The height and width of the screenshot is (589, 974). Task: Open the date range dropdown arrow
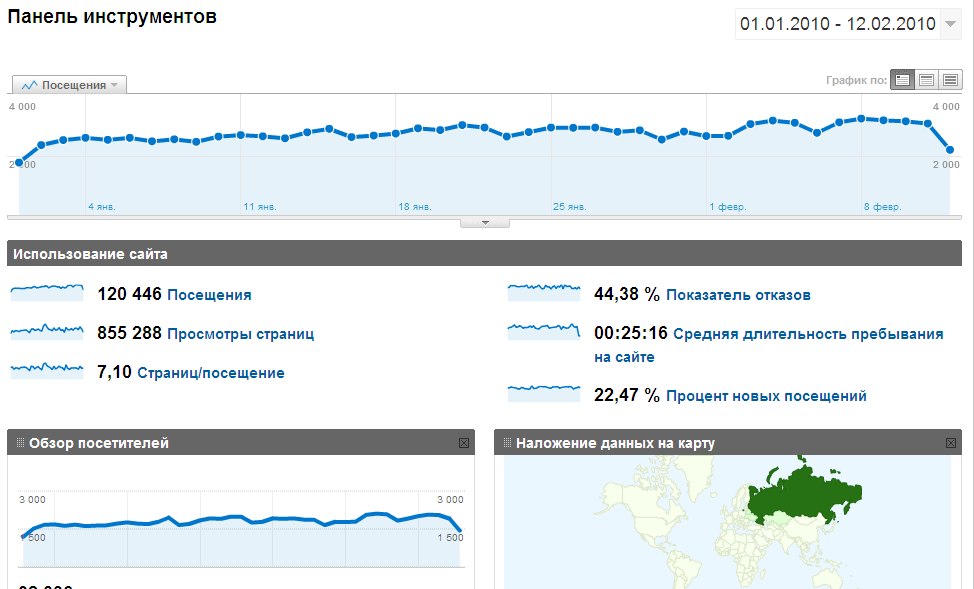click(950, 24)
